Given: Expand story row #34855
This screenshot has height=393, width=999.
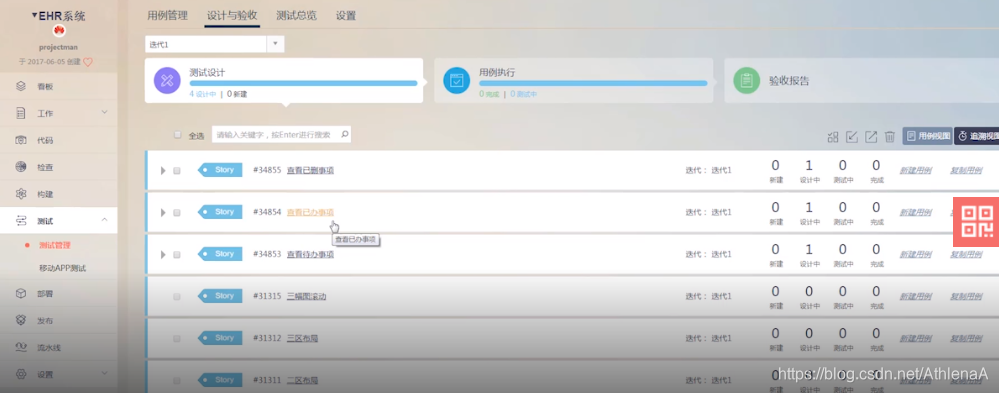Looking at the screenshot, I should pyautogui.click(x=163, y=171).
